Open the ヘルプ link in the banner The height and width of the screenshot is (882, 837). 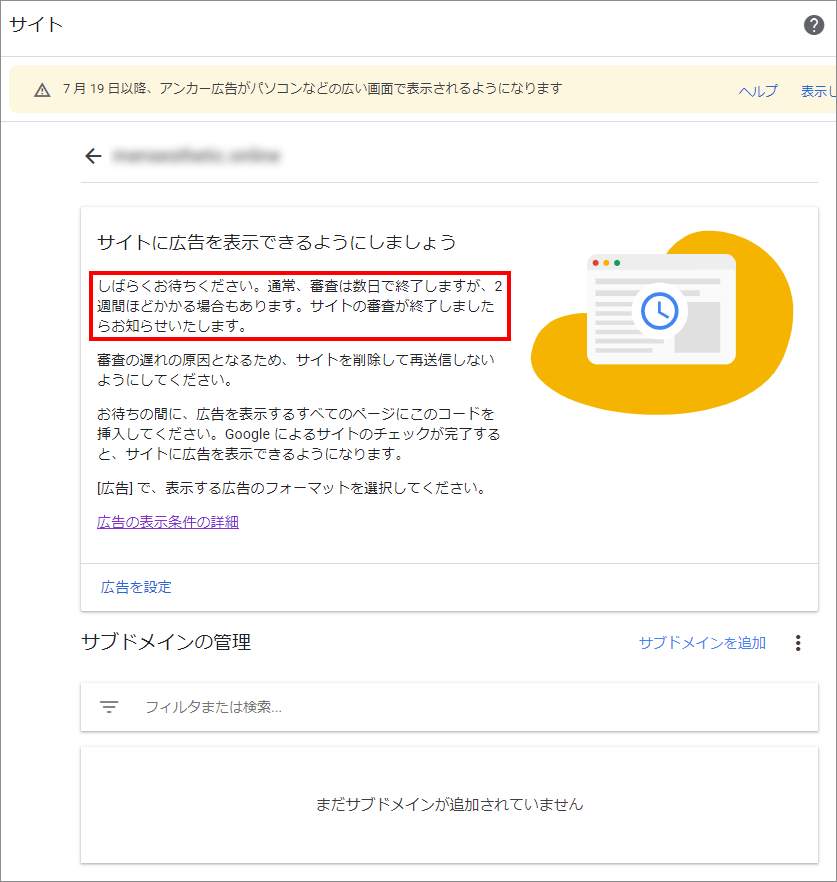pos(757,91)
